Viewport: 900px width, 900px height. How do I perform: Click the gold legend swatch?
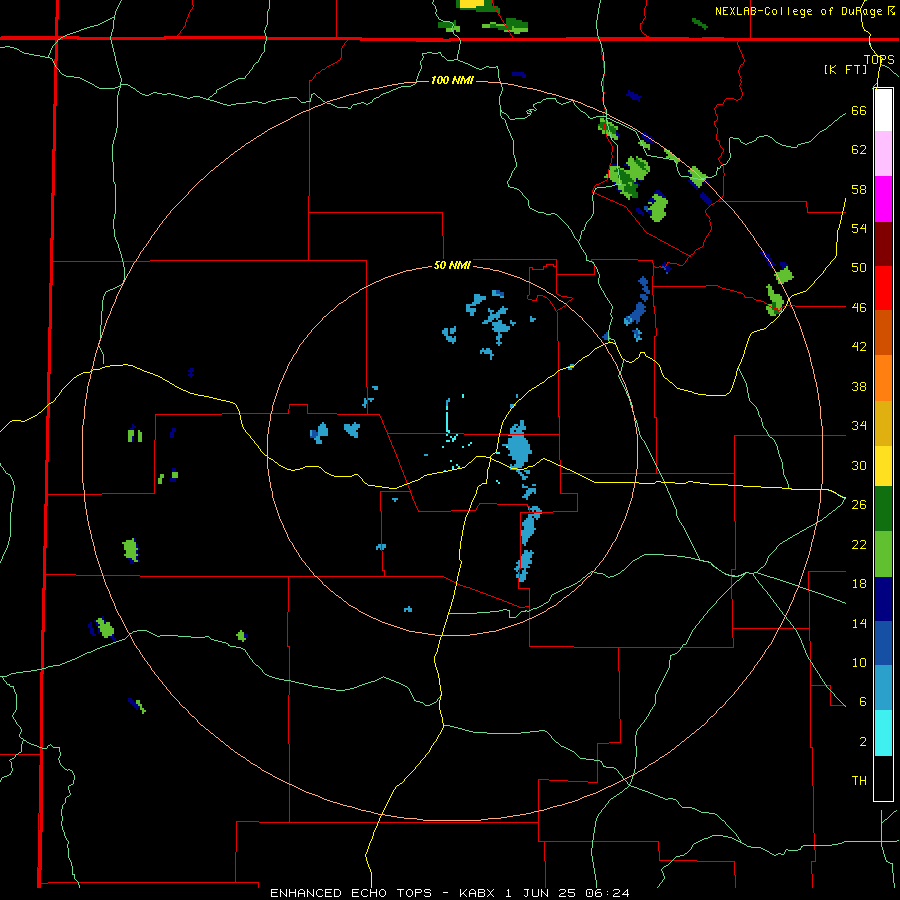click(883, 423)
